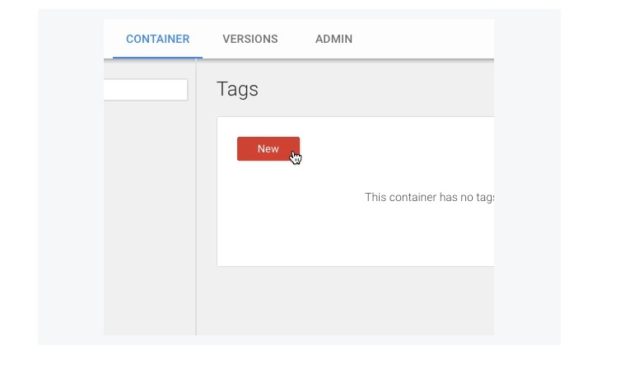Switch to the CONTAINER tab
This screenshot has height=370, width=630.
pos(158,39)
